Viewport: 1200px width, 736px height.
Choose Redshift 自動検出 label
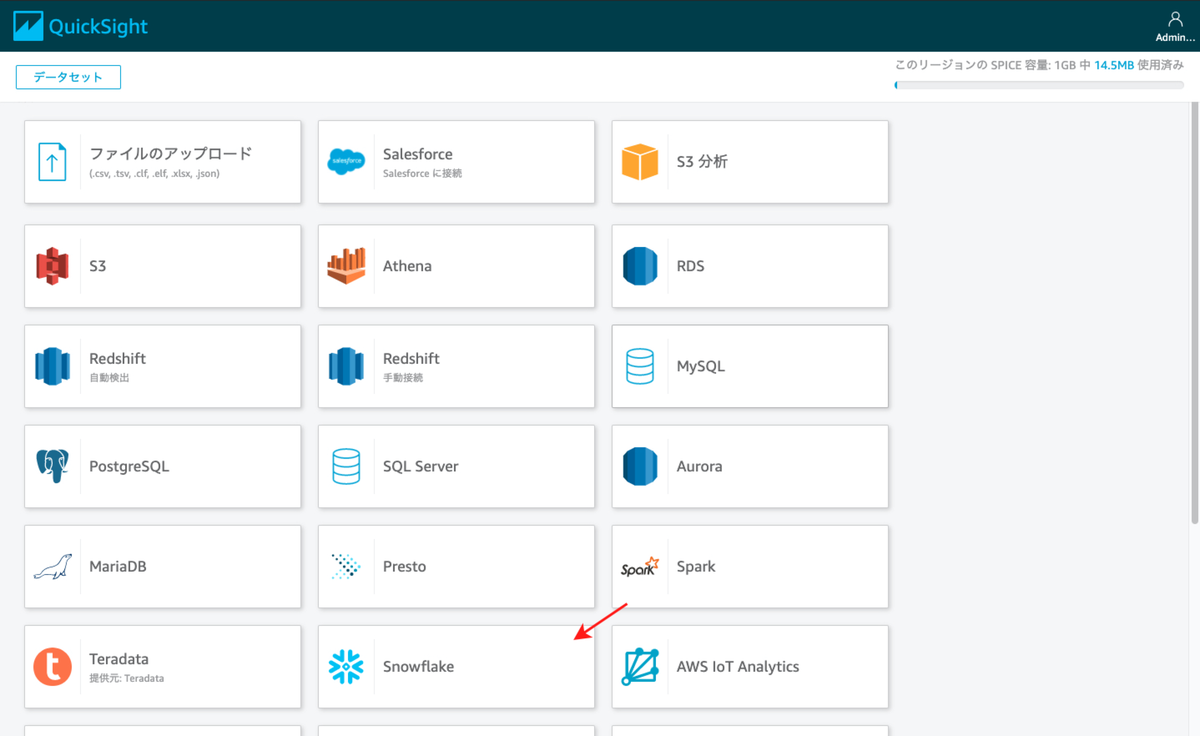[118, 366]
